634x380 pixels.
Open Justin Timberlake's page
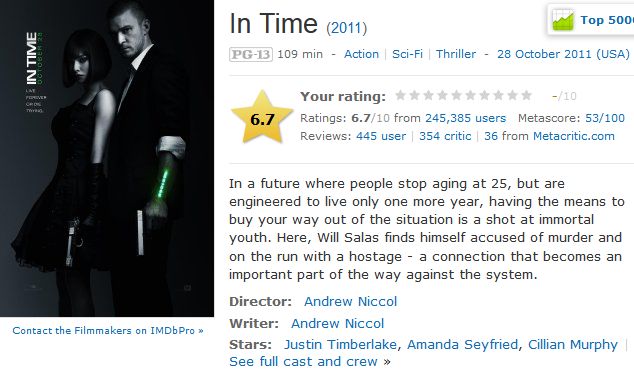click(340, 344)
